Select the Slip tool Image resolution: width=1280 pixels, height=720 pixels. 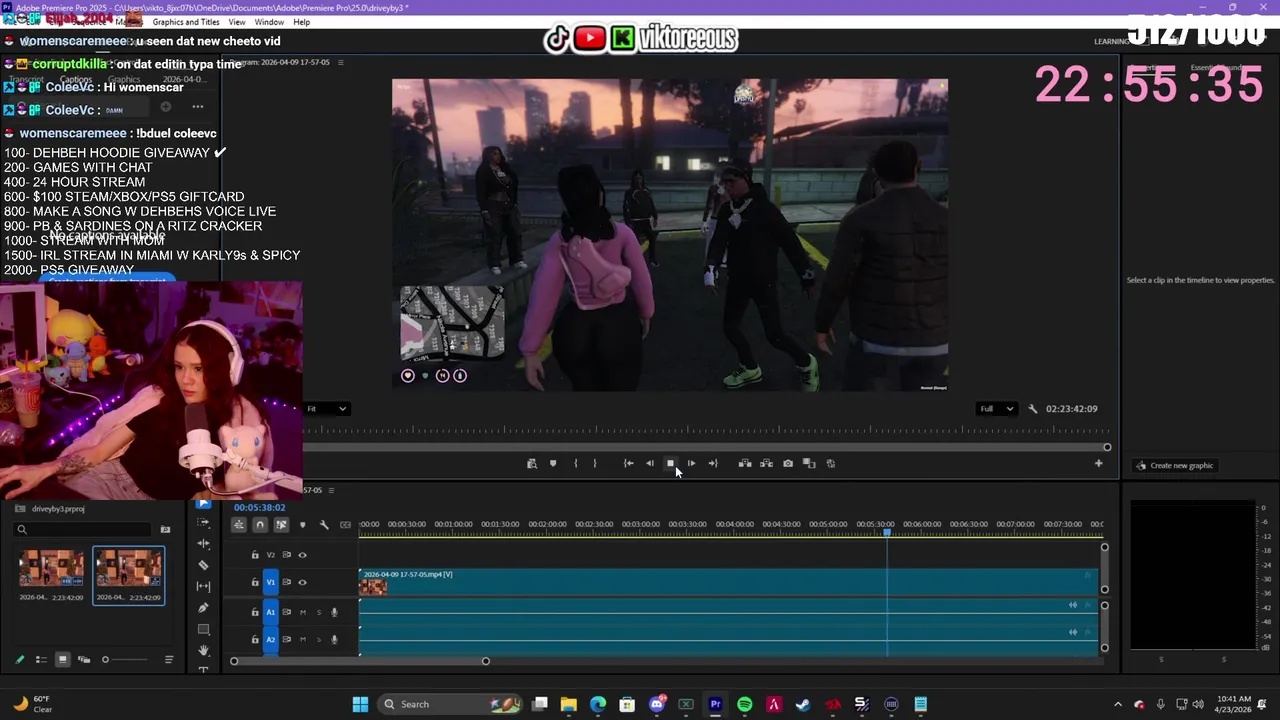(204, 586)
